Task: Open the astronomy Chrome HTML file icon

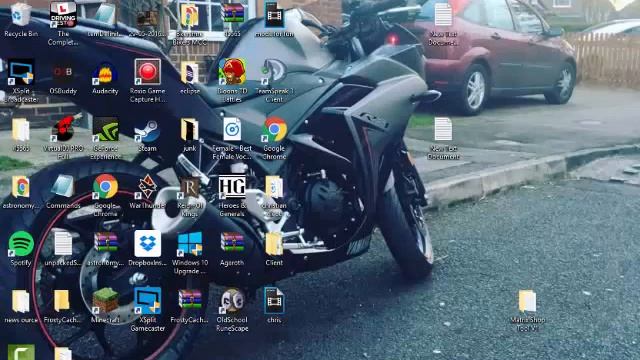Action: pyautogui.click(x=21, y=187)
